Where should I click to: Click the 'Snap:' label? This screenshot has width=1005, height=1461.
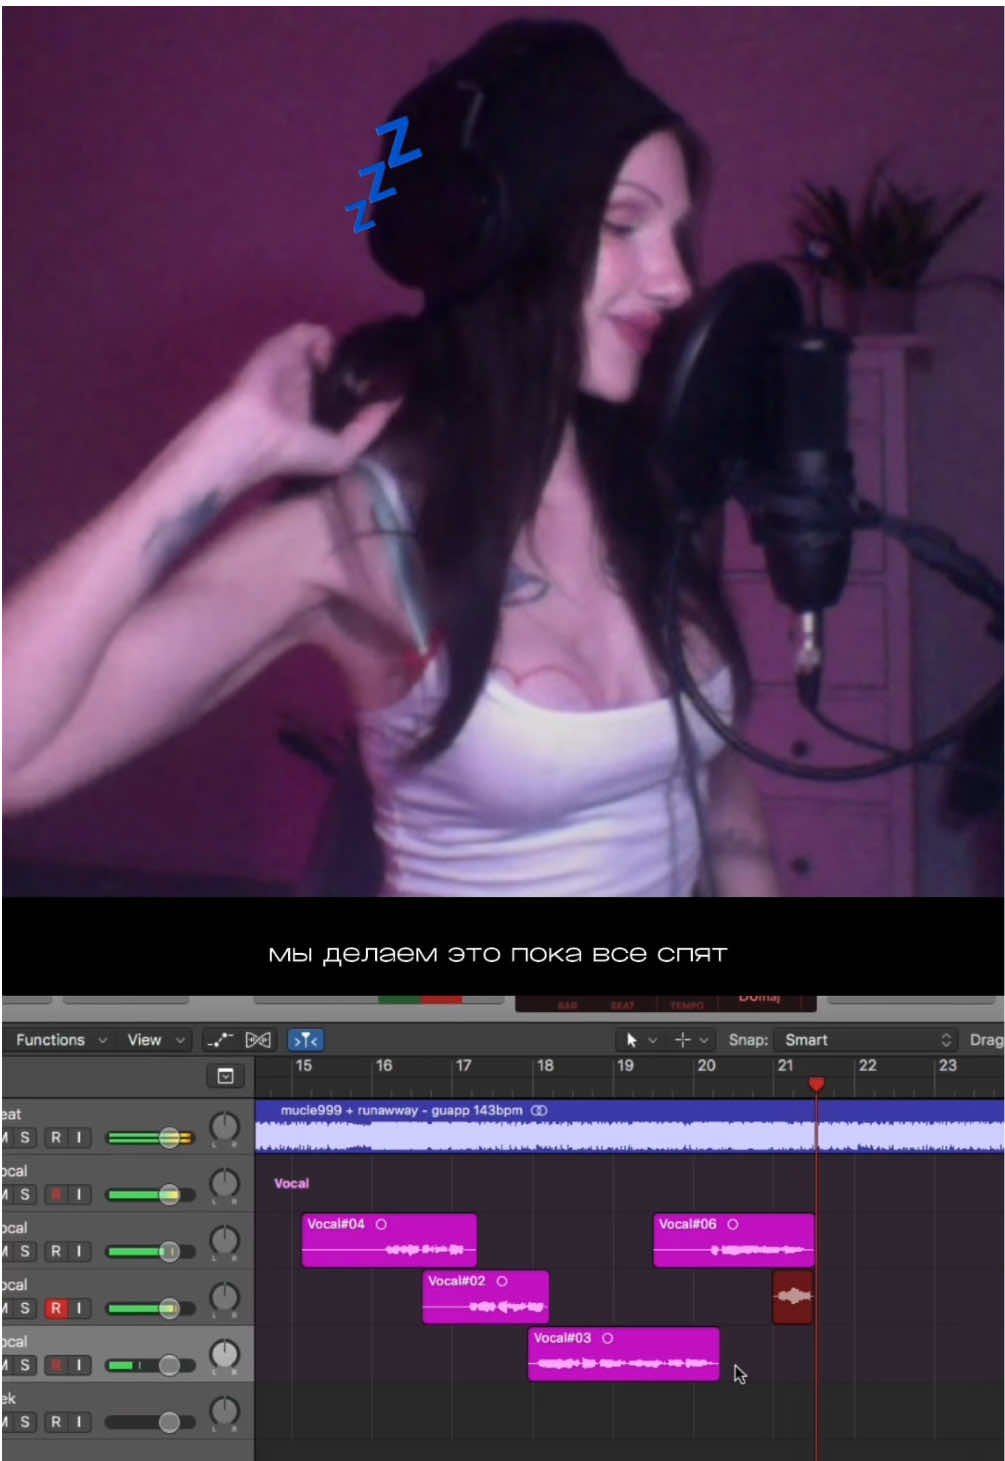748,1040
